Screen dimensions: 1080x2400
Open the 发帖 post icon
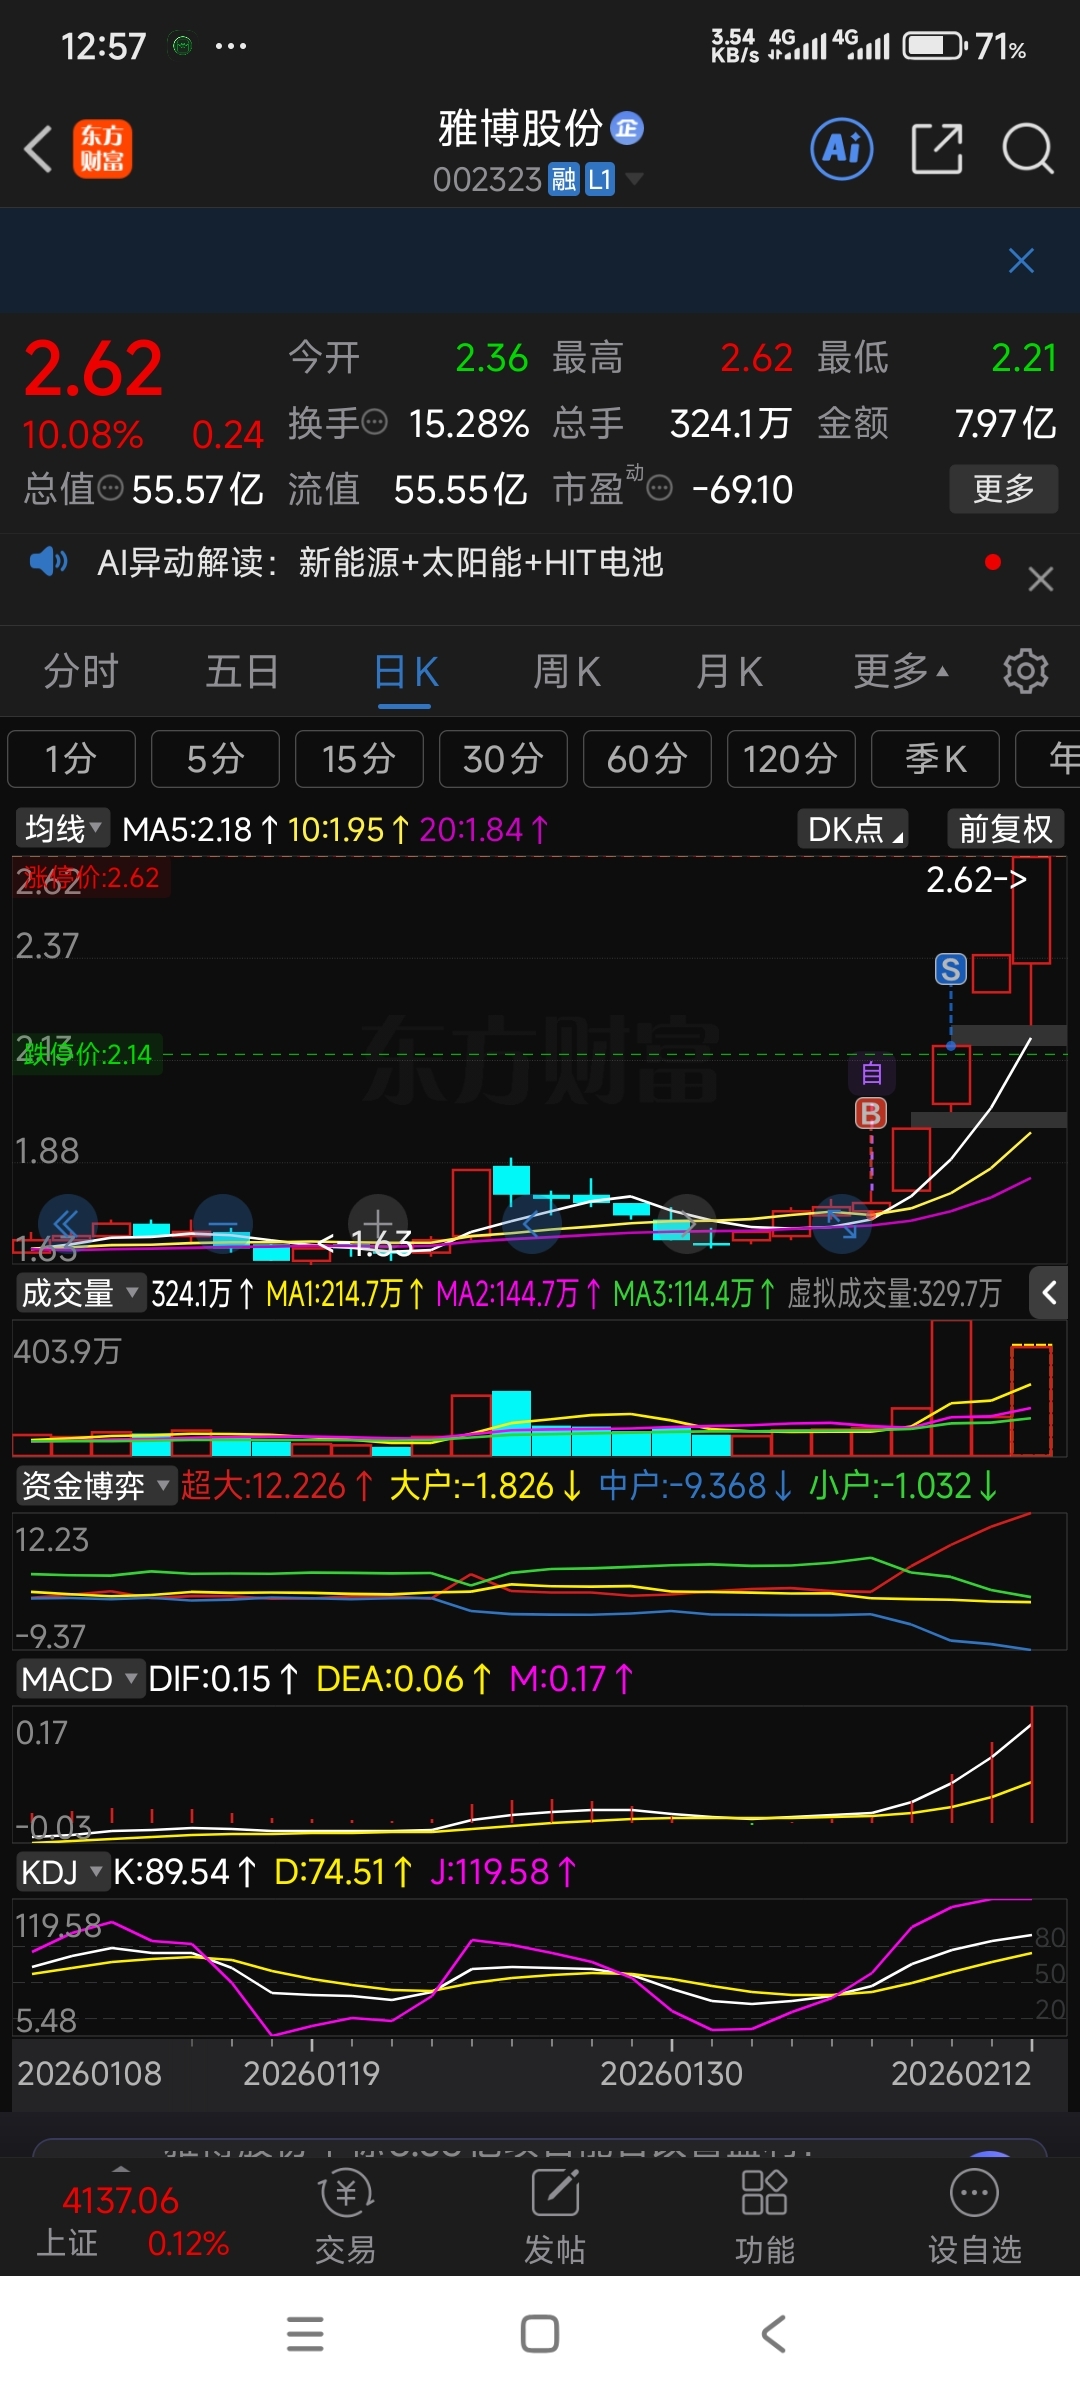tap(555, 2216)
